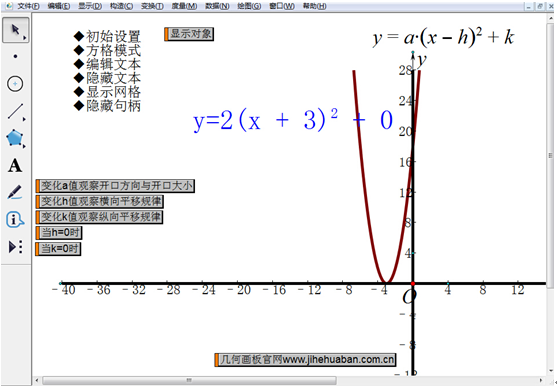Click the y-axis tick label 28
The width and height of the screenshot is (557, 386).
405,70
